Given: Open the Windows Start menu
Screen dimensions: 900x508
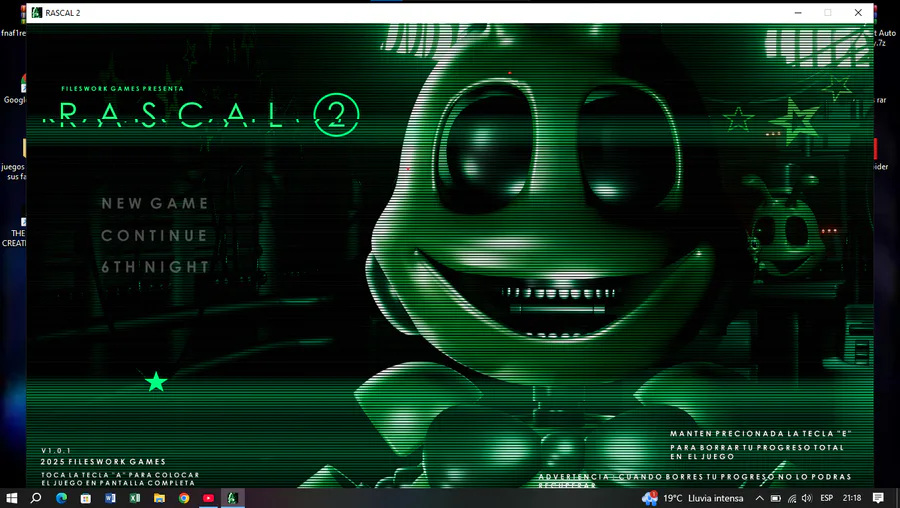Looking at the screenshot, I should [x=11, y=498].
